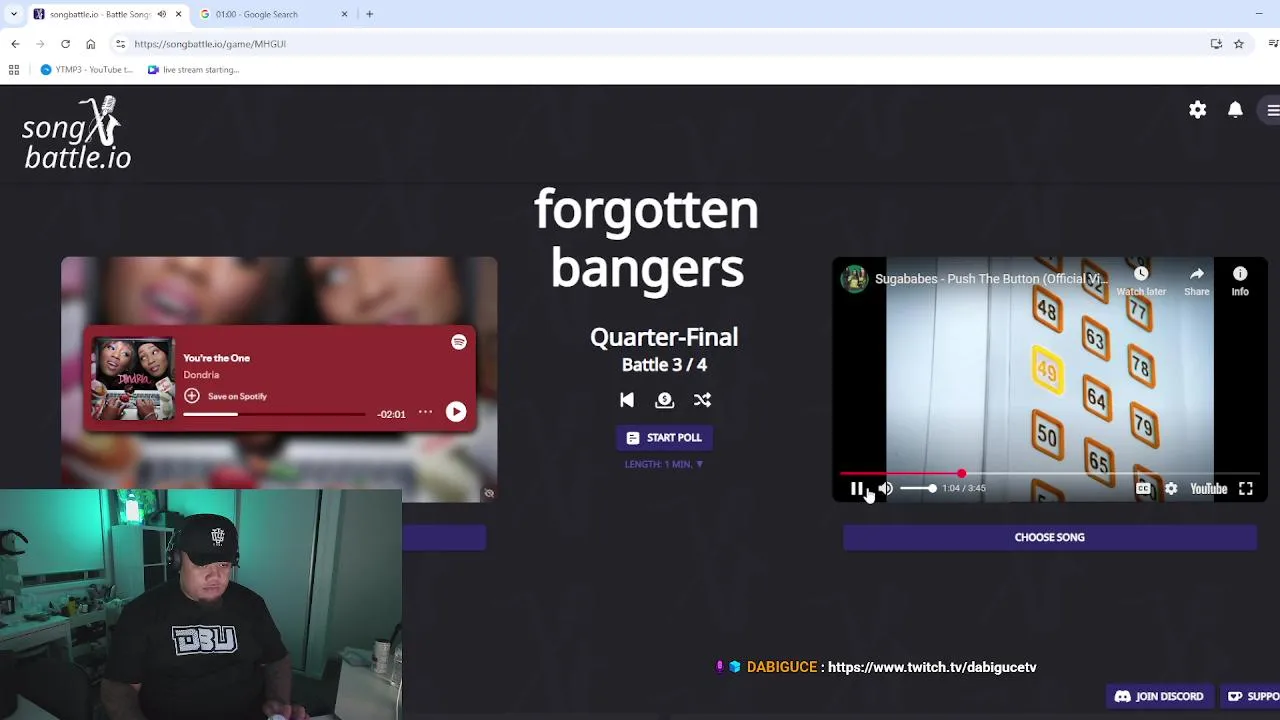Open the You're the One album cover
The height and width of the screenshot is (720, 1280).
(133, 378)
